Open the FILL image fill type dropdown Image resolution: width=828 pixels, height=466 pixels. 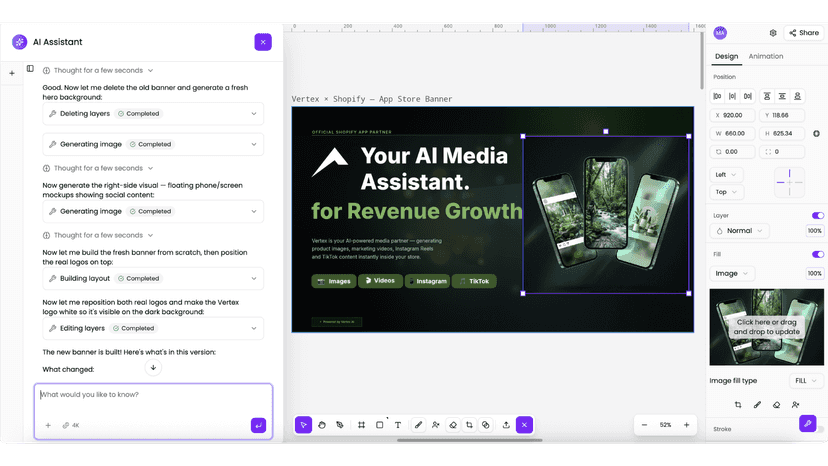tap(806, 381)
